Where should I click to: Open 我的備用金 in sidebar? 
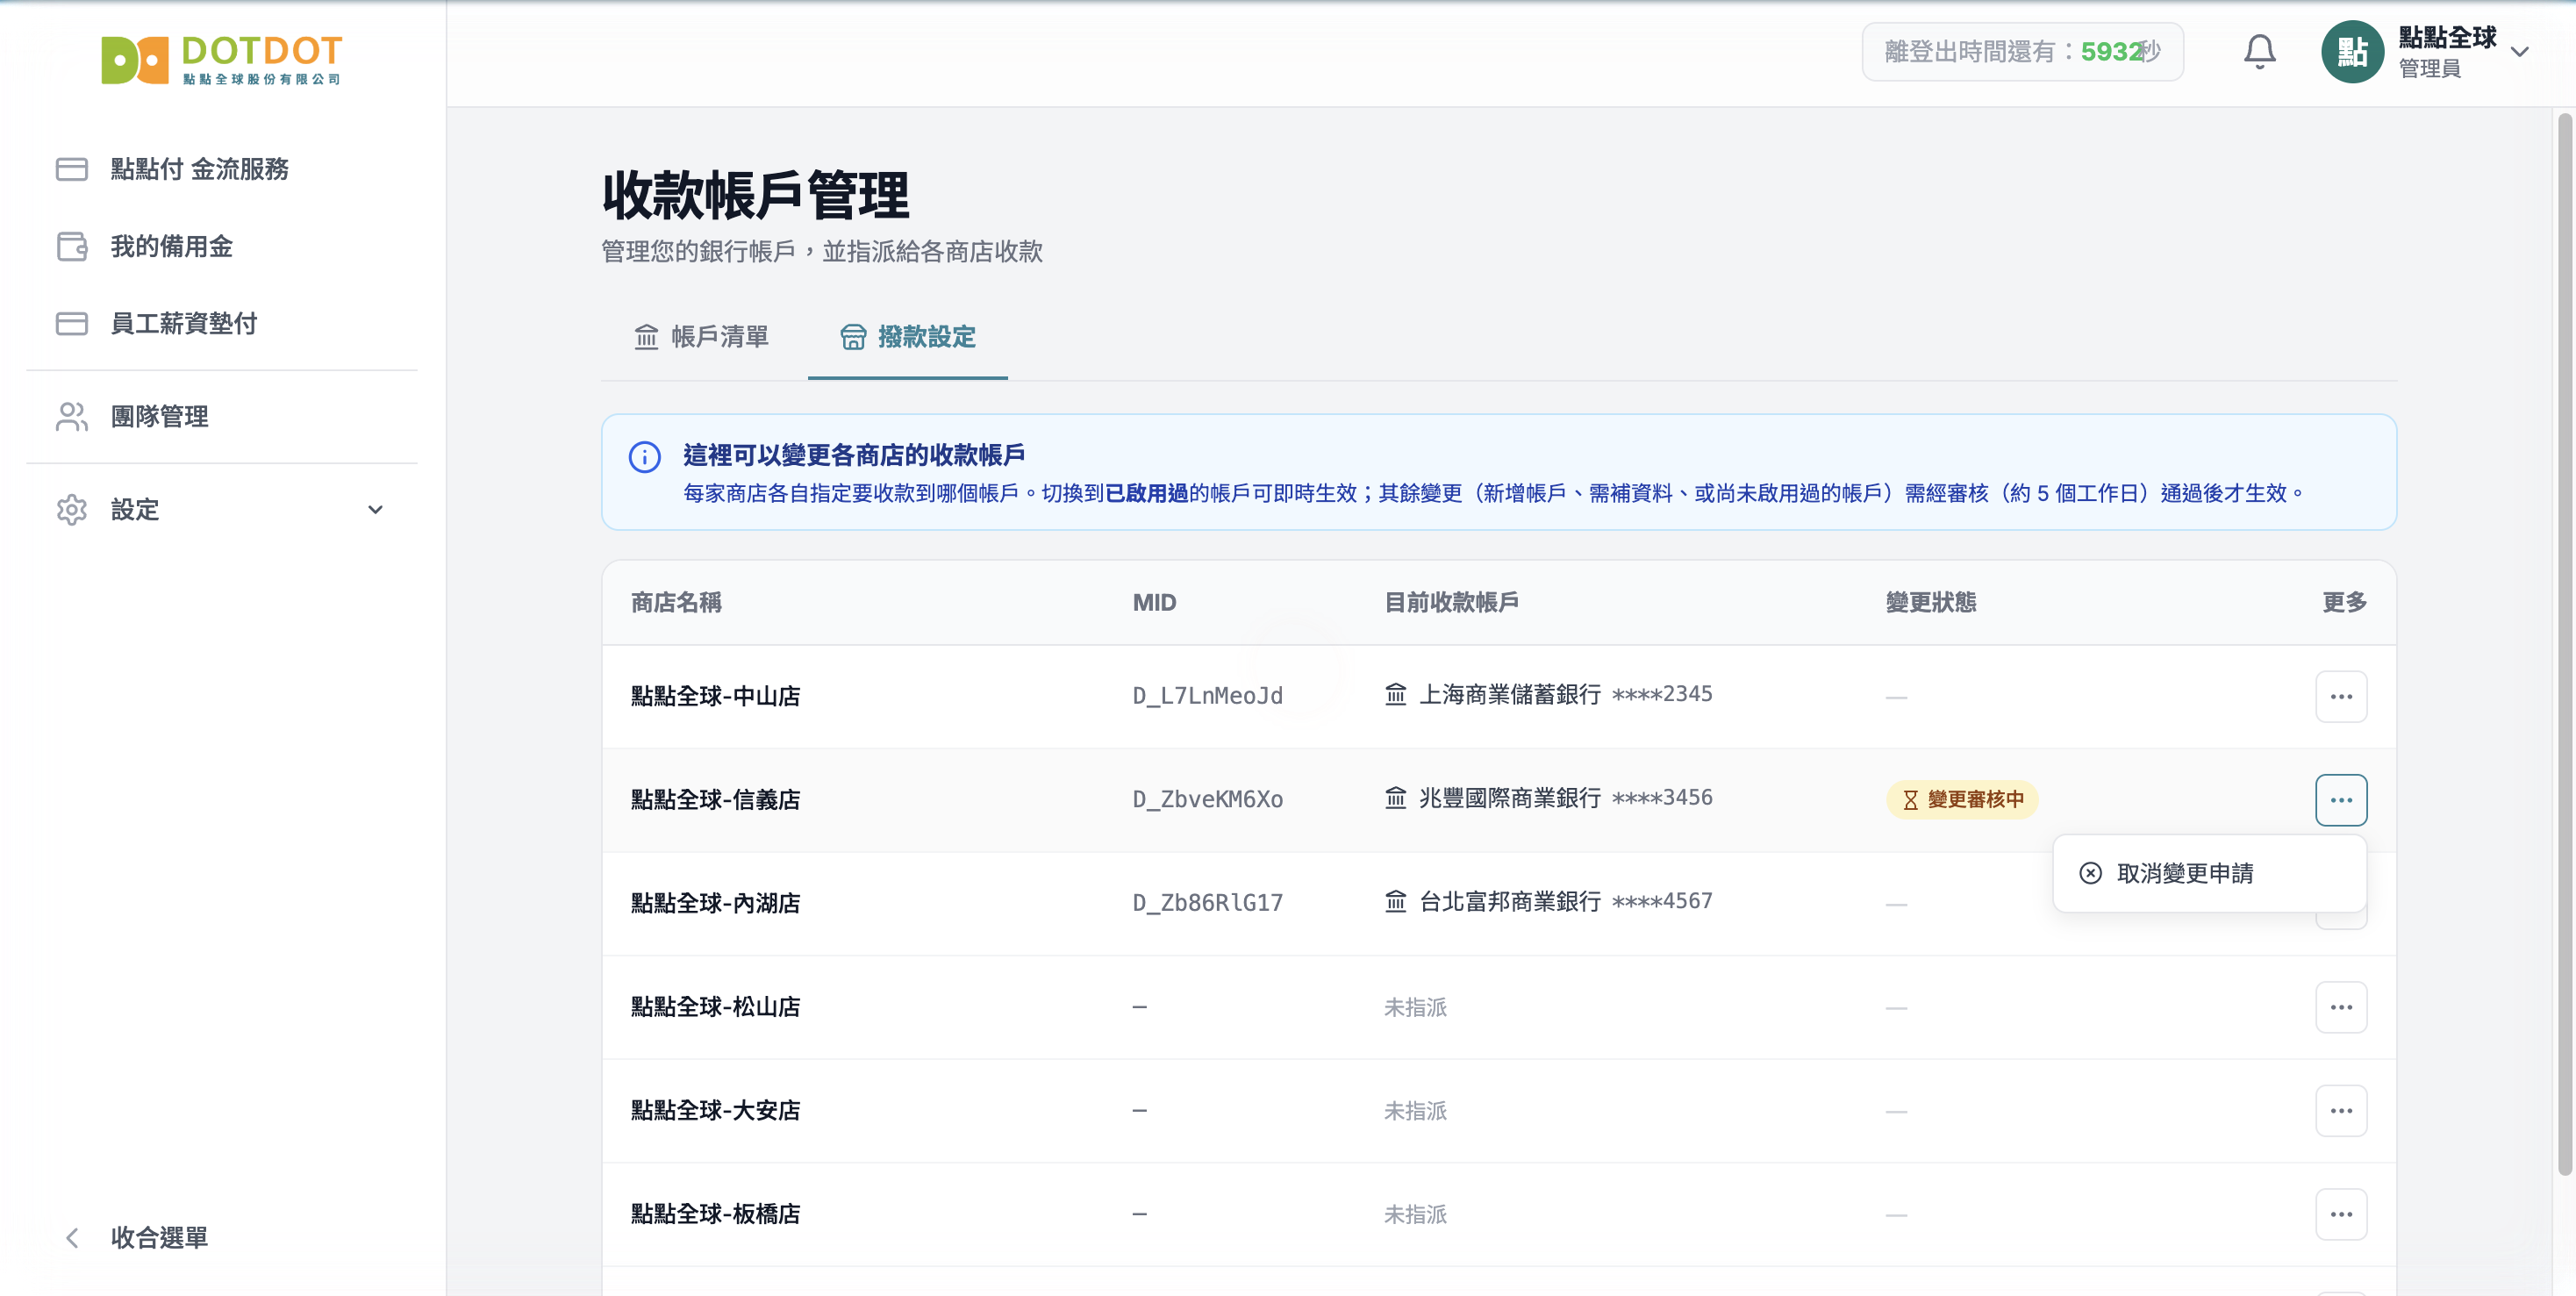point(221,246)
